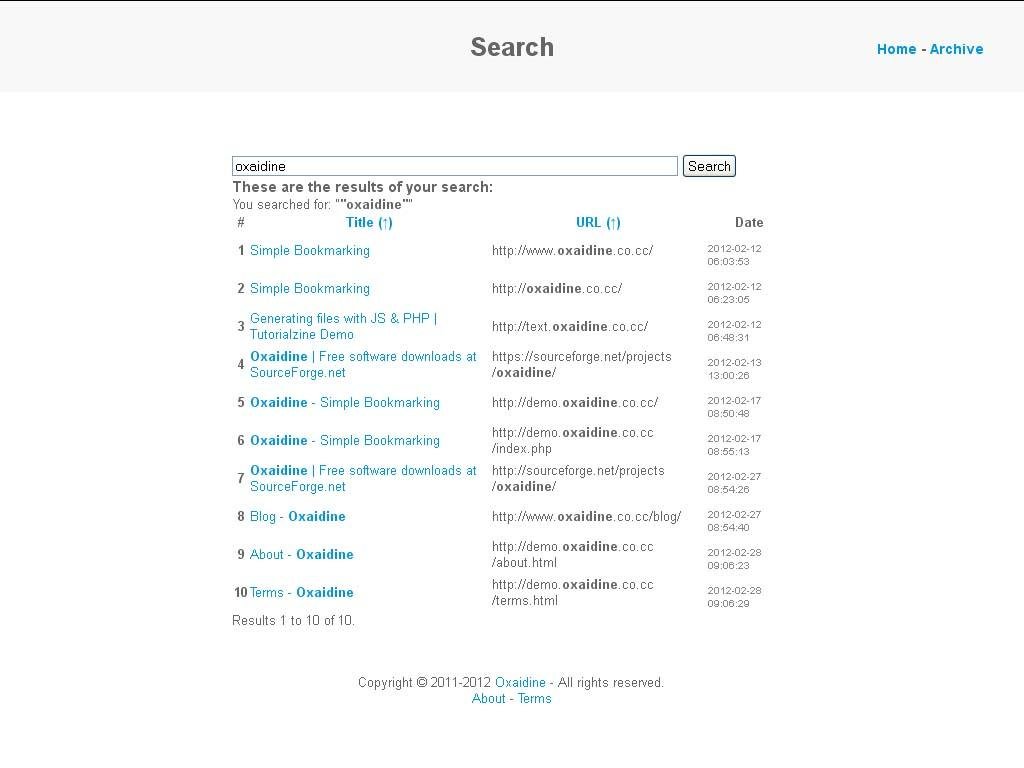Open About in the footer
The height and width of the screenshot is (768, 1024).
coord(489,698)
